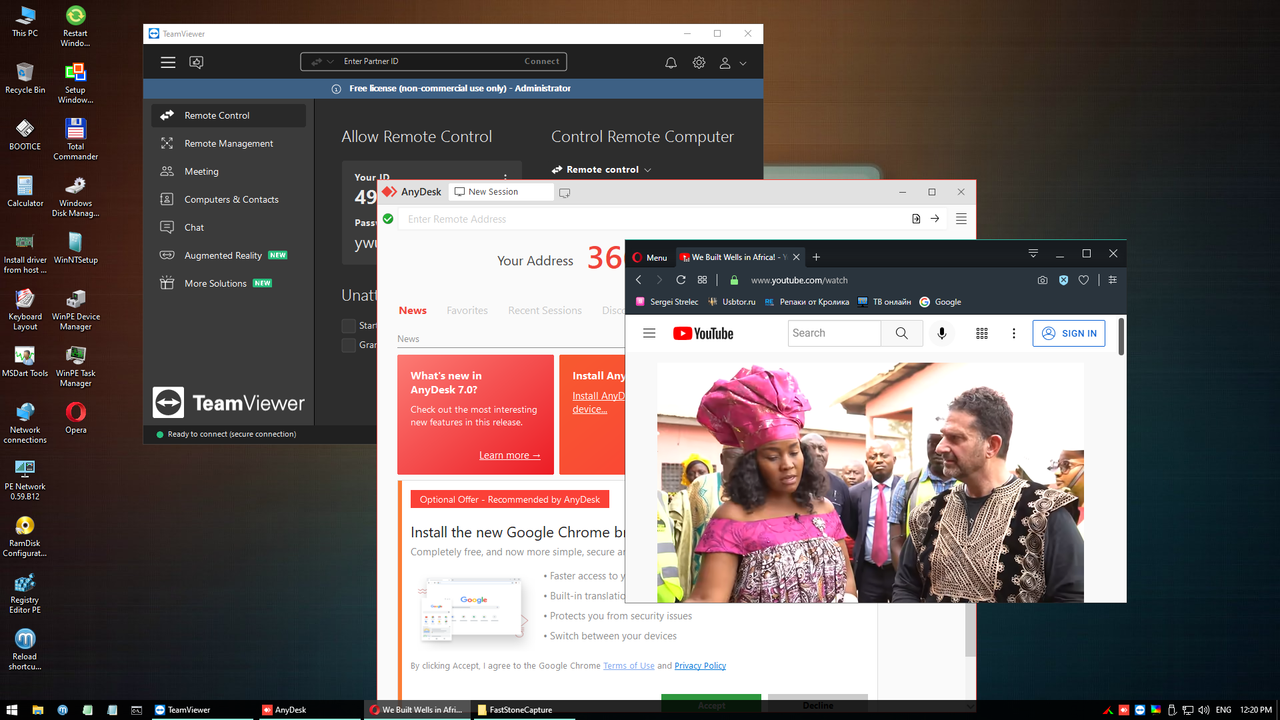
Task: Click the Opera page vertical scrollbar
Action: point(1121,335)
